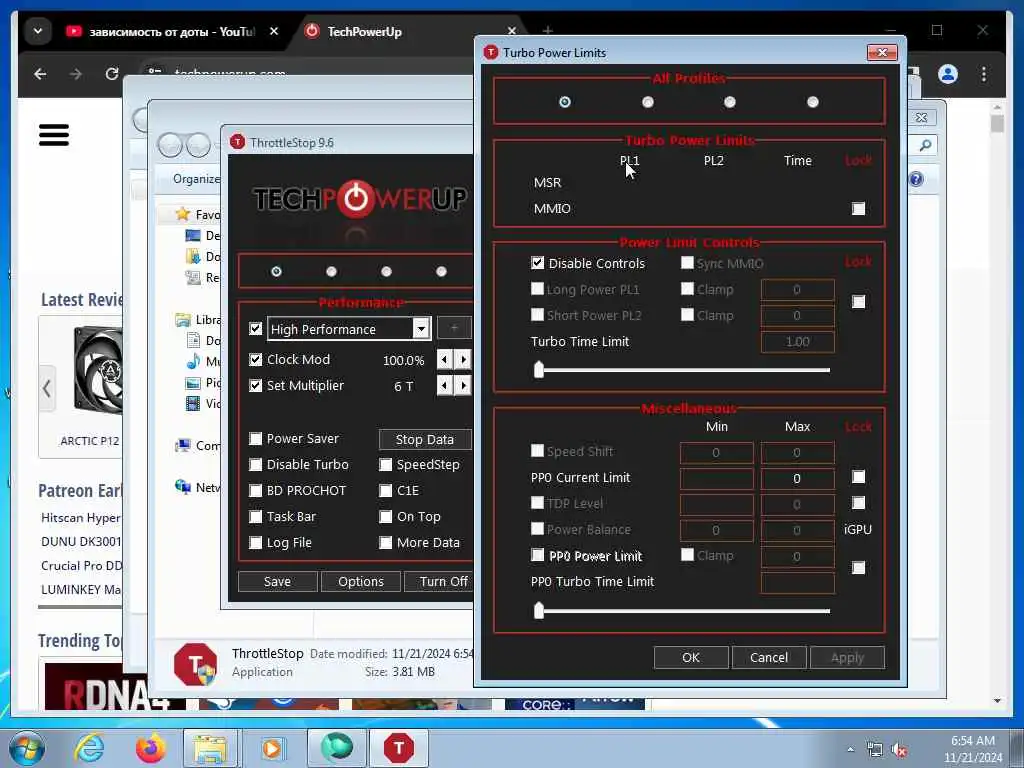Switch to the YouTube browser tab
The height and width of the screenshot is (768, 1024).
tap(173, 31)
